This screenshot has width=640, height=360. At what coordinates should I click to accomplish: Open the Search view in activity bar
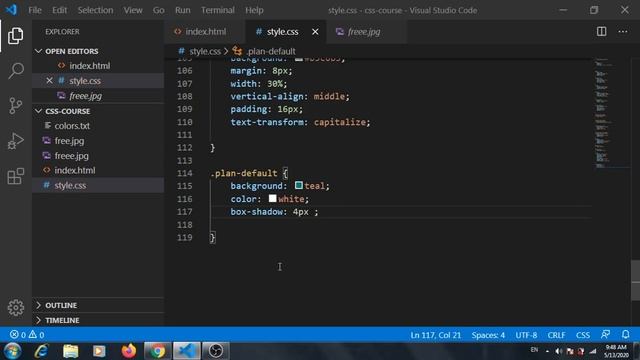pyautogui.click(x=16, y=71)
